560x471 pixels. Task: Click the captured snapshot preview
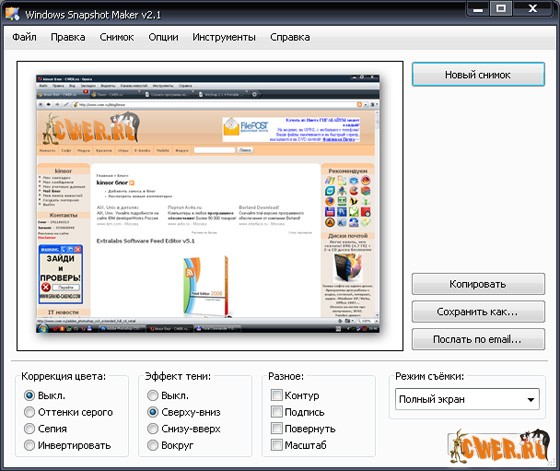208,204
